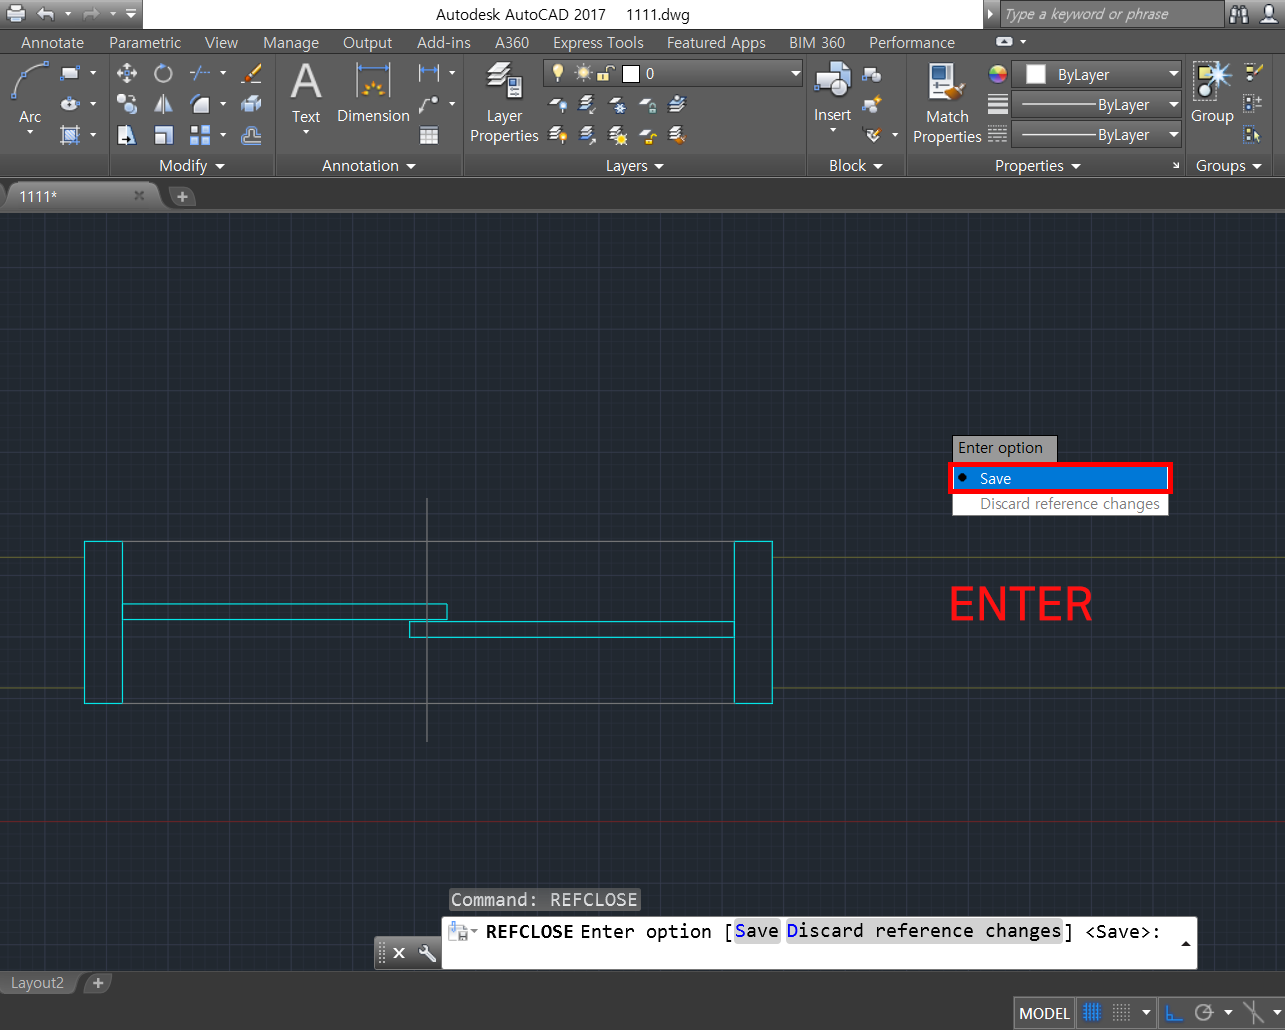The image size is (1285, 1030).
Task: Select the Rectangle tool
Action: point(70,73)
